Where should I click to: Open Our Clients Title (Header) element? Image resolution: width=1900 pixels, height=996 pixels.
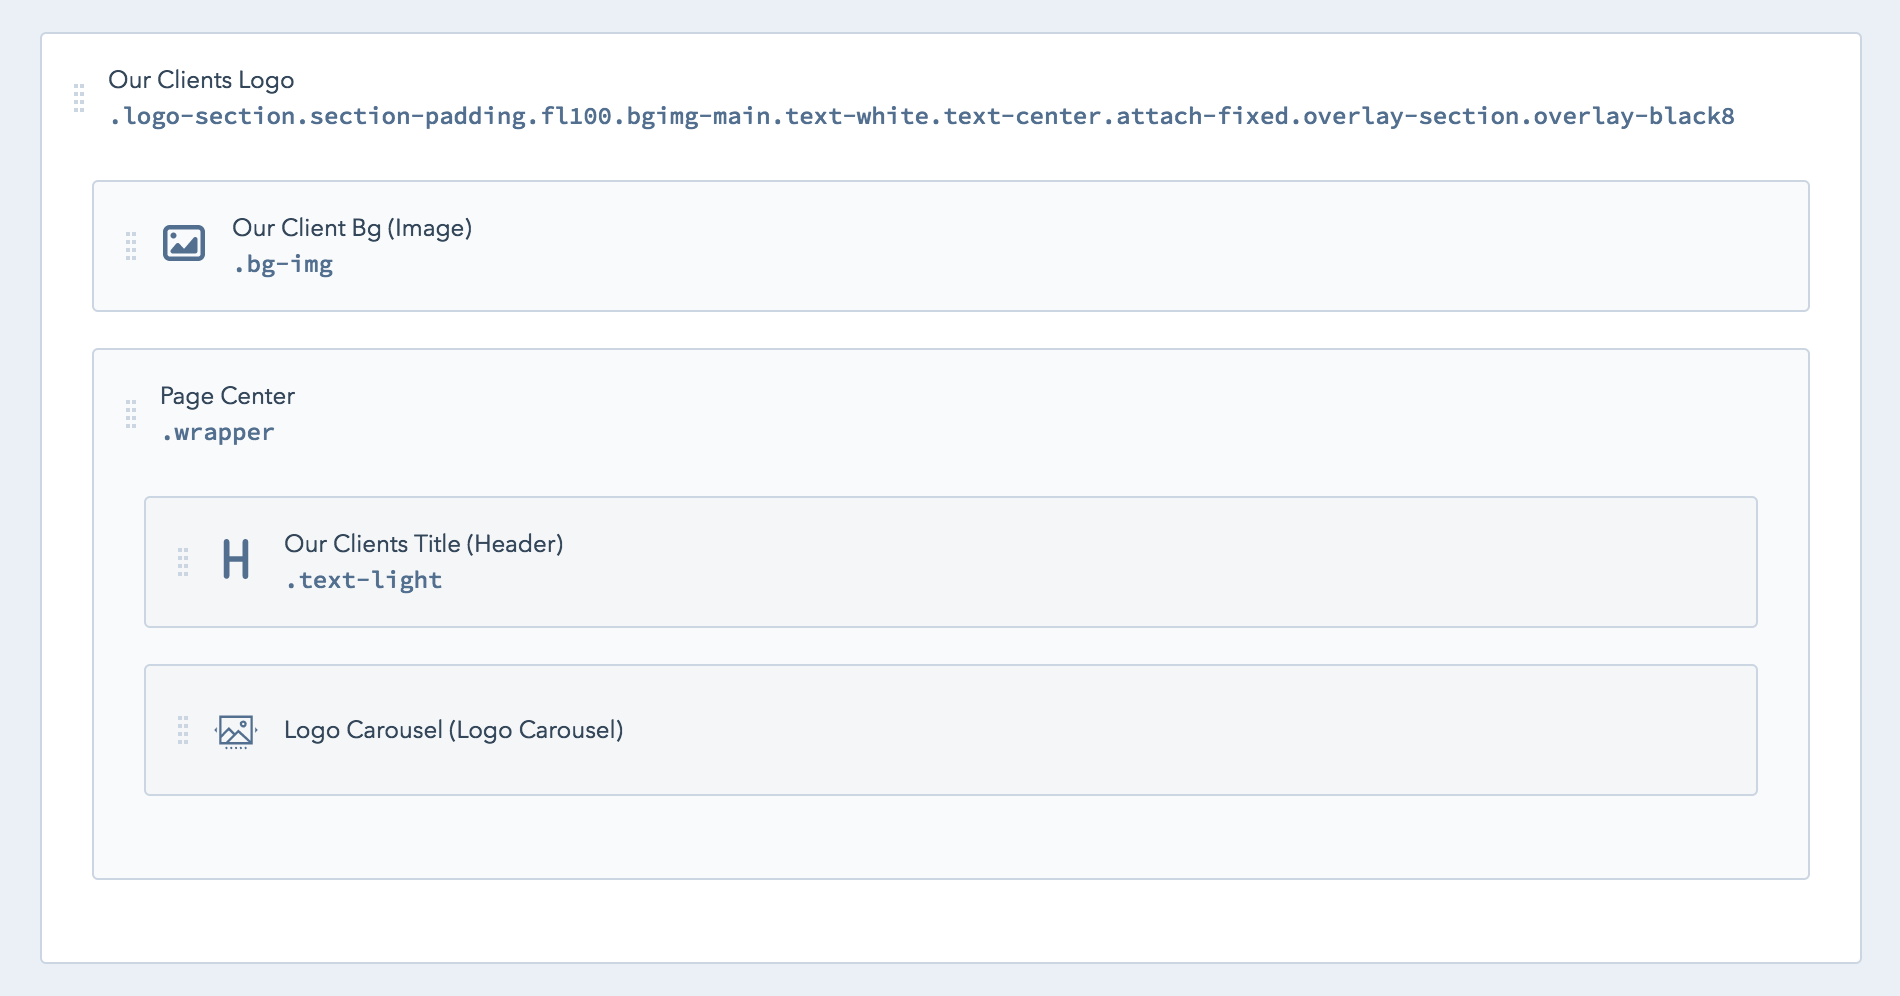pos(423,544)
